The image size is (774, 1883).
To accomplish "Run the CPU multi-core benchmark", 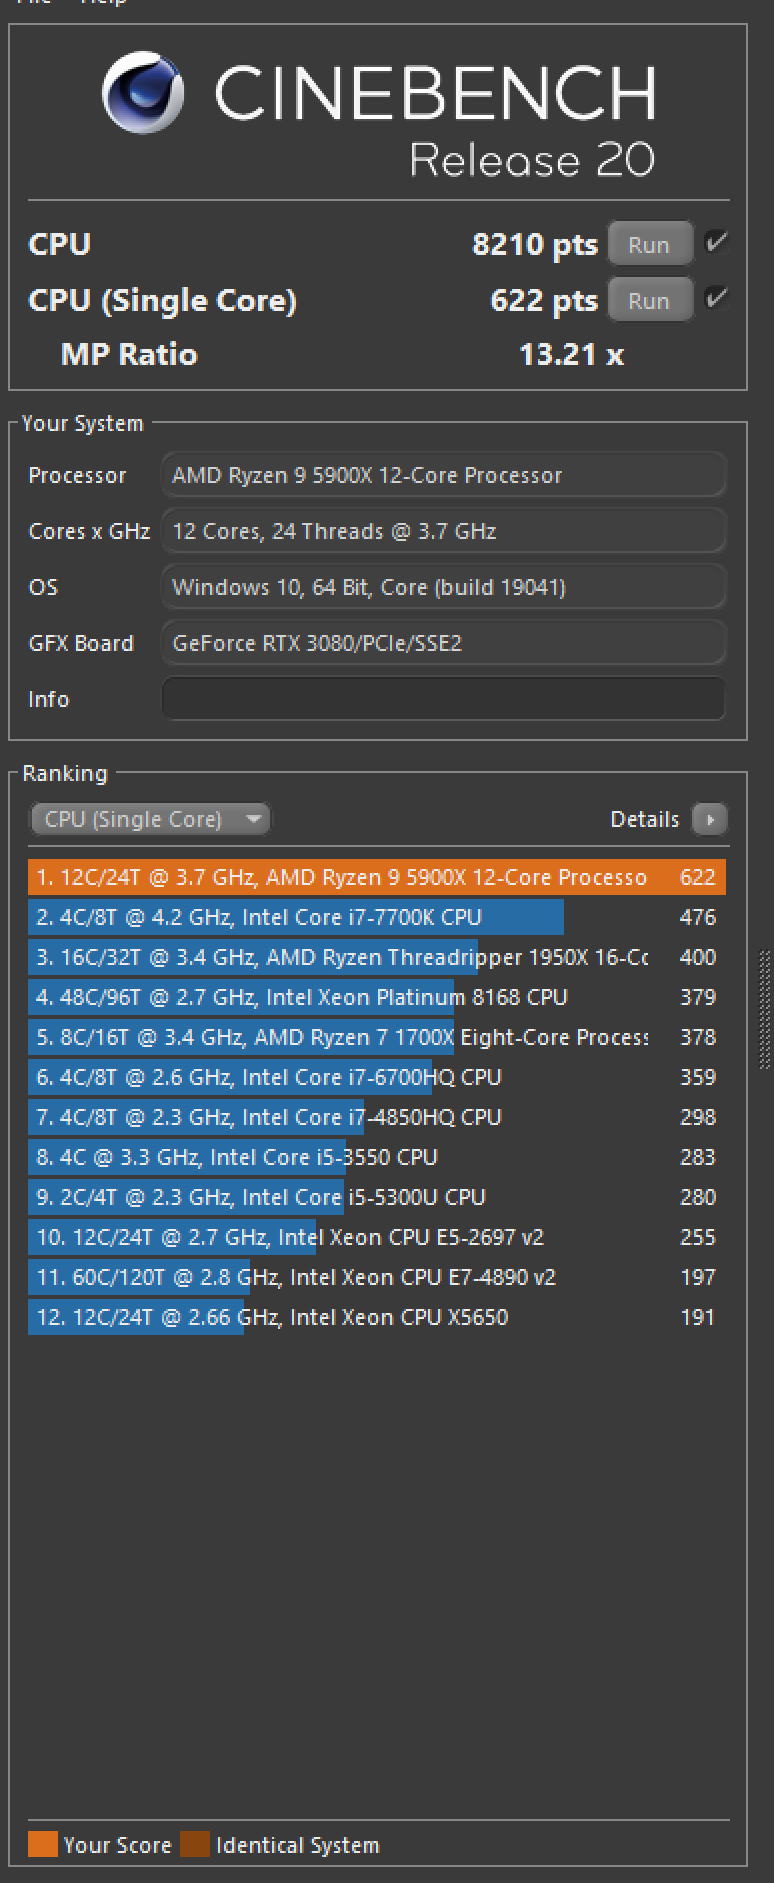I will point(650,244).
